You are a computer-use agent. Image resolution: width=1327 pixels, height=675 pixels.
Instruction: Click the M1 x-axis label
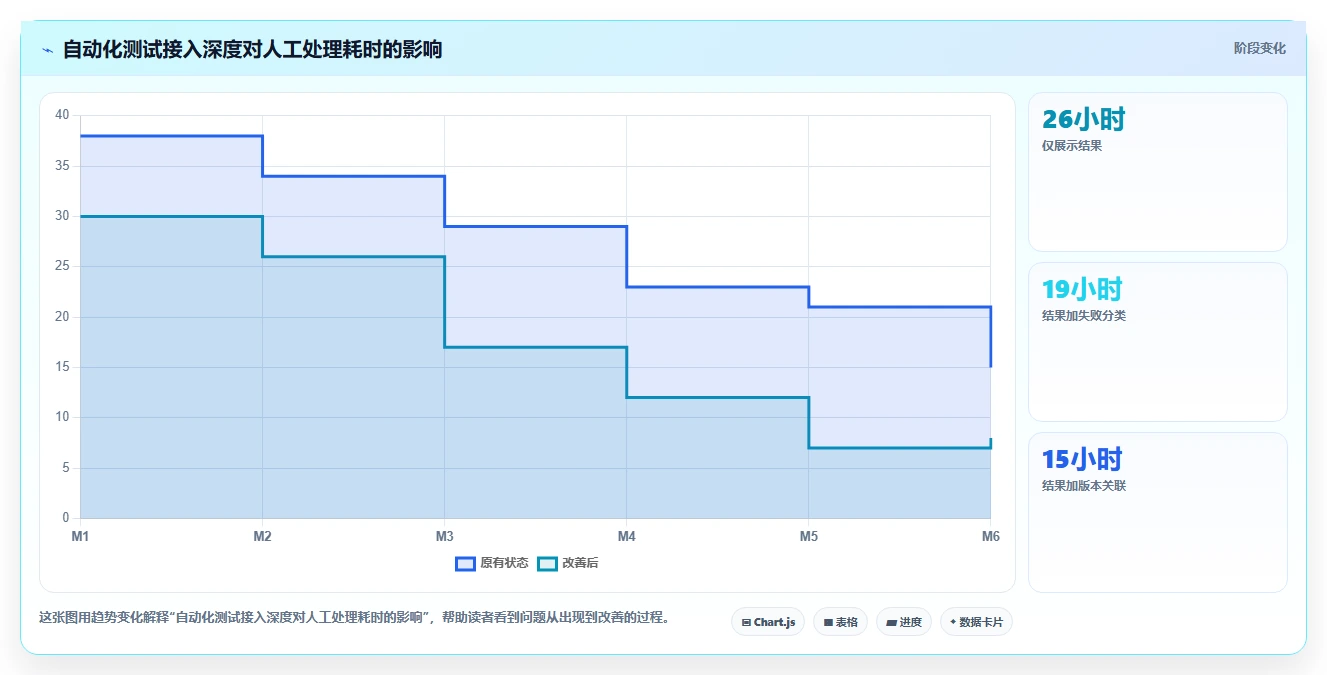pyautogui.click(x=80, y=537)
